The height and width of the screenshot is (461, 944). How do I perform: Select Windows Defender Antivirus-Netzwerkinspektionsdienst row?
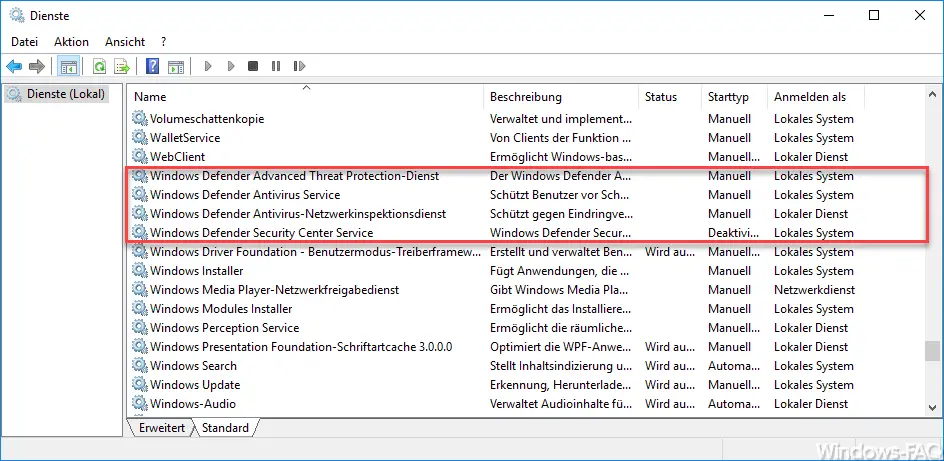496,214
